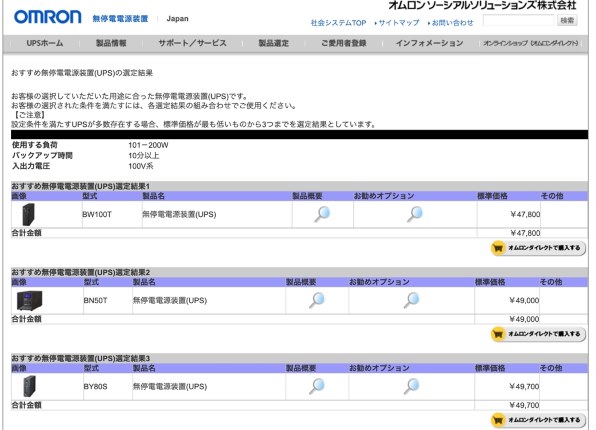The width and height of the screenshot is (596, 430).
Task: Open the サポート/サービス menu item
Action: tap(192, 43)
